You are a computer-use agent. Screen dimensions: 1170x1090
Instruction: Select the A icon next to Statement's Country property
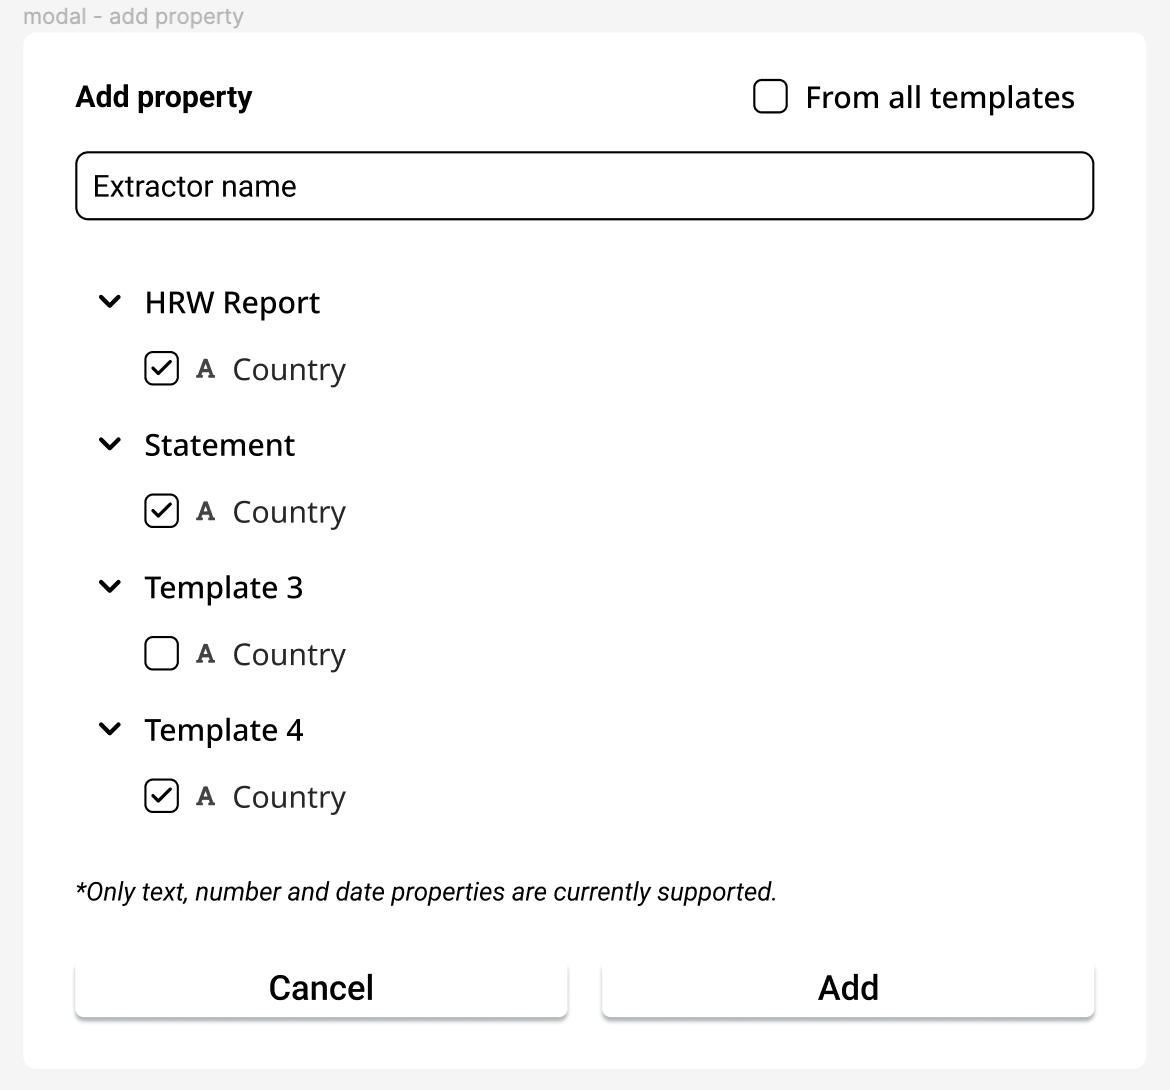206,511
